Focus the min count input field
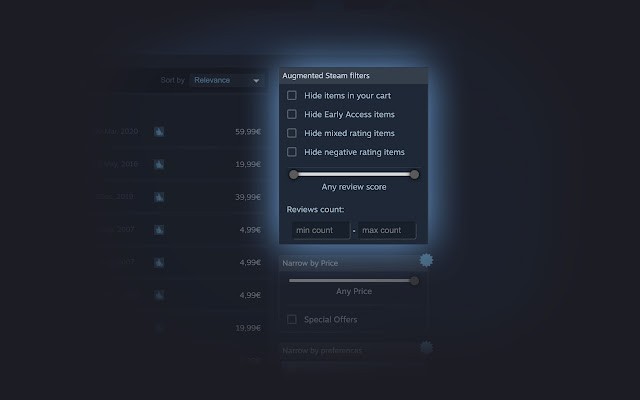The image size is (640, 400). coord(321,230)
